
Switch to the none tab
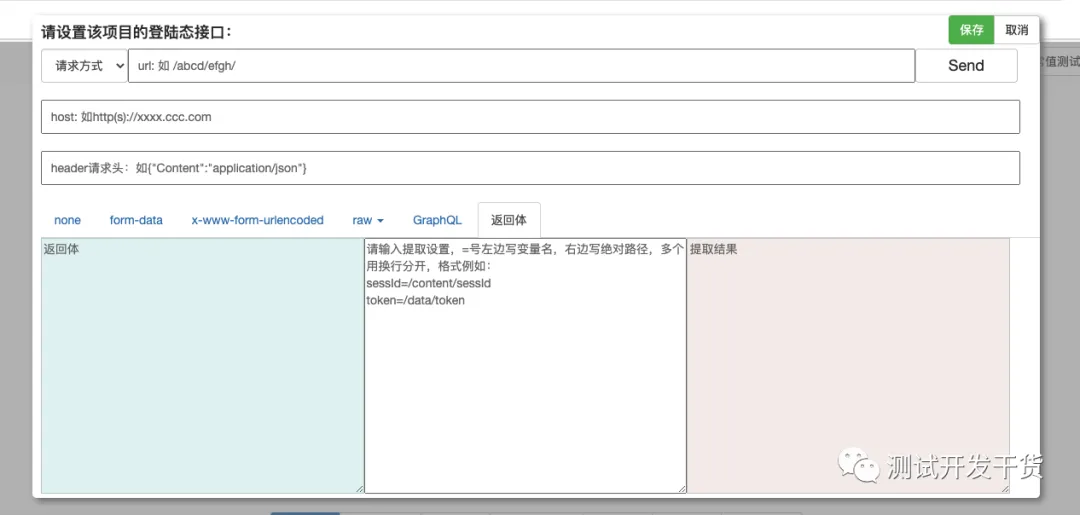click(x=68, y=220)
